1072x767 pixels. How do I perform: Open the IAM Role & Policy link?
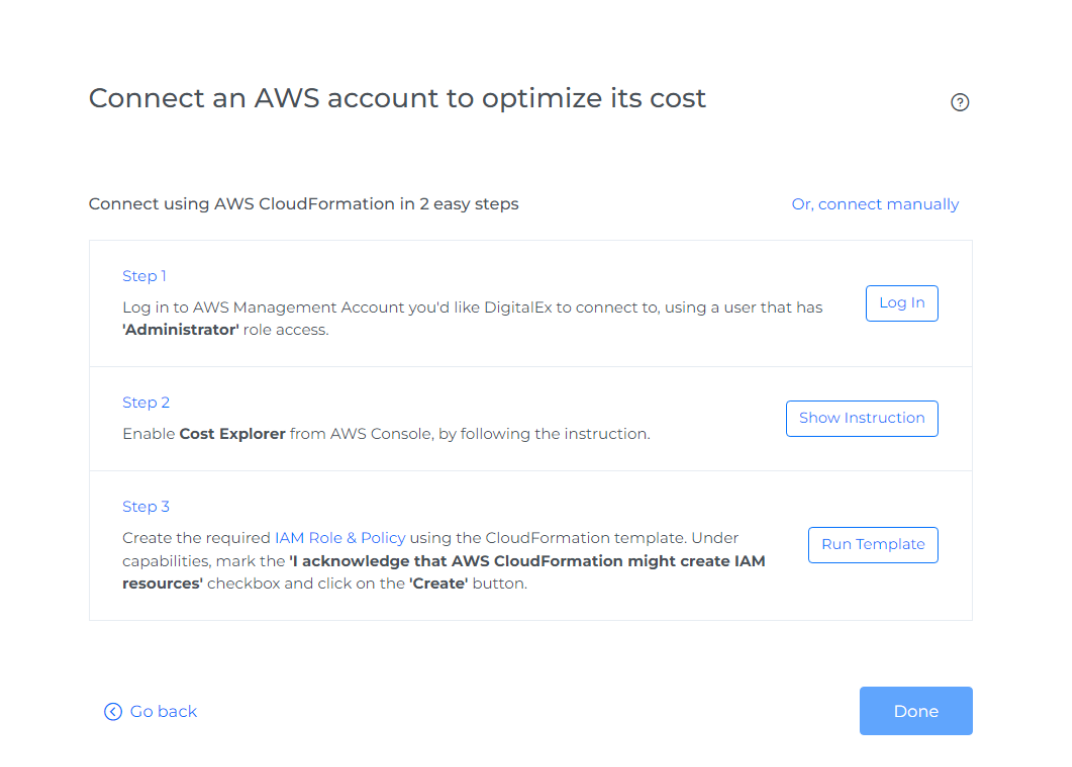(x=340, y=538)
